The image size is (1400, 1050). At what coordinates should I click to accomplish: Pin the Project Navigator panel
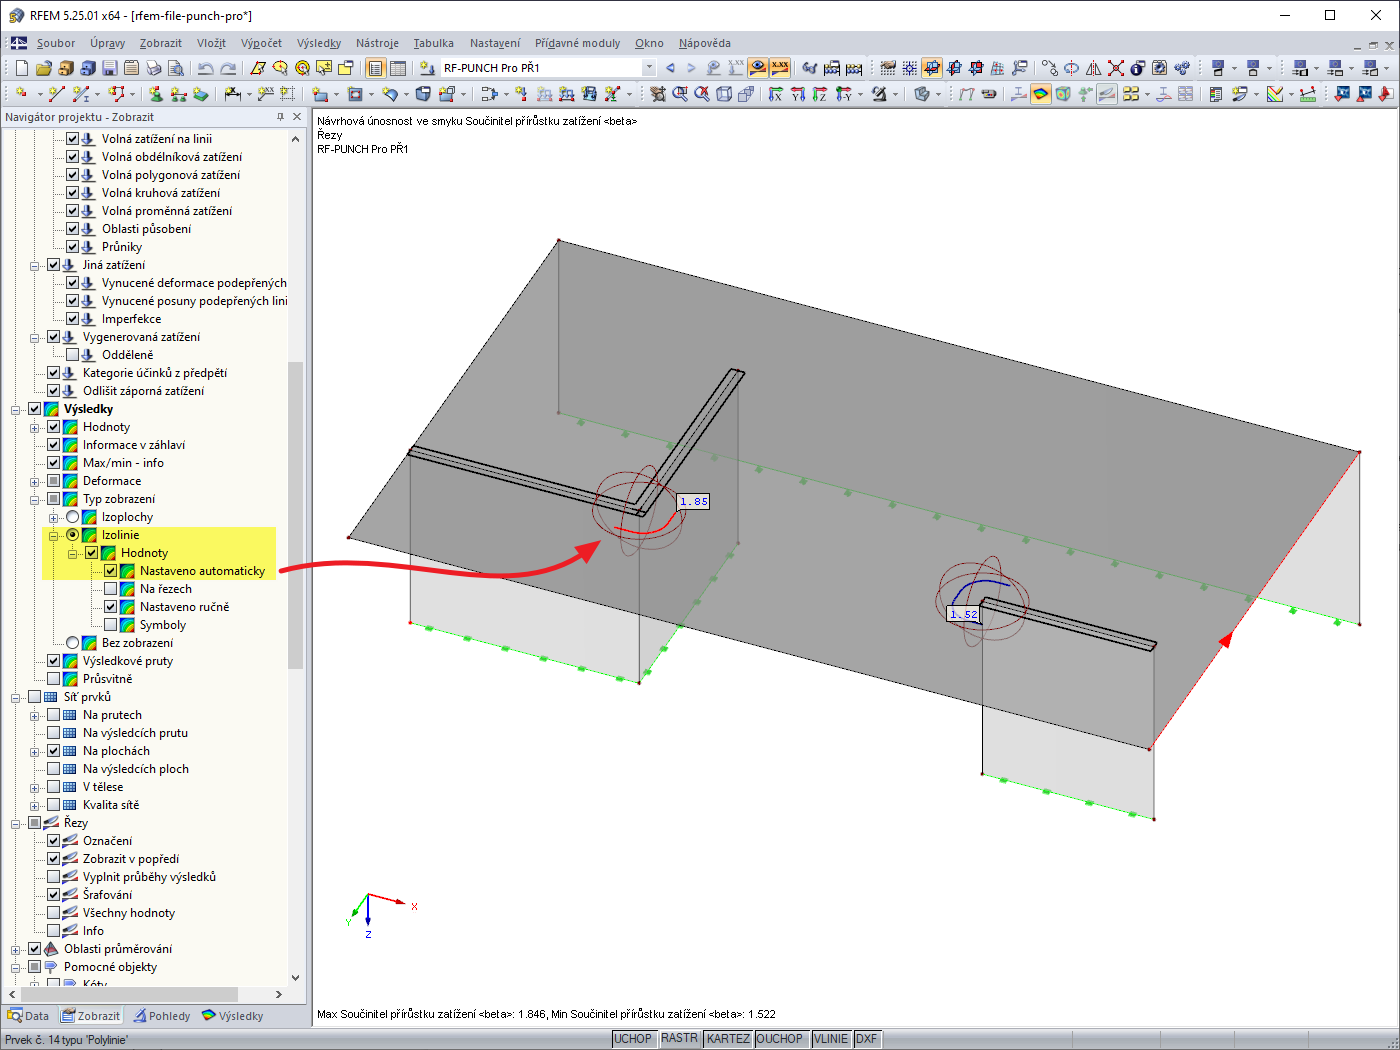(280, 117)
